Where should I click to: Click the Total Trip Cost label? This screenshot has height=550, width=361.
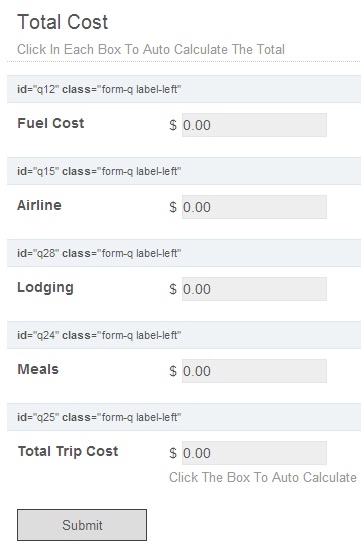[68, 451]
